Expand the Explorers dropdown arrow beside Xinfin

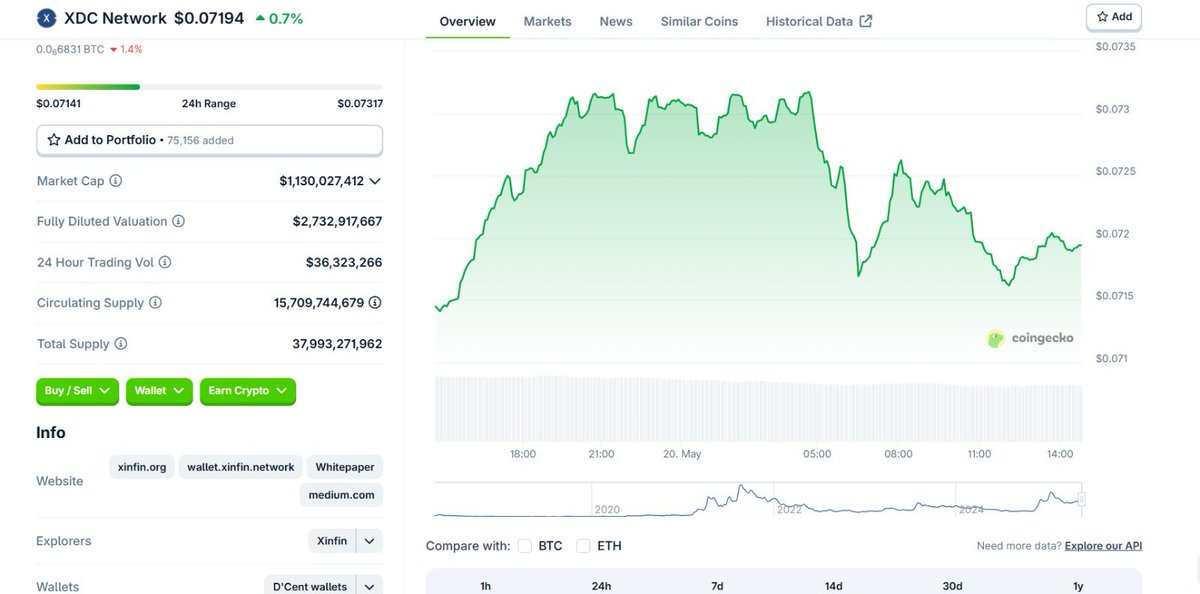click(369, 541)
